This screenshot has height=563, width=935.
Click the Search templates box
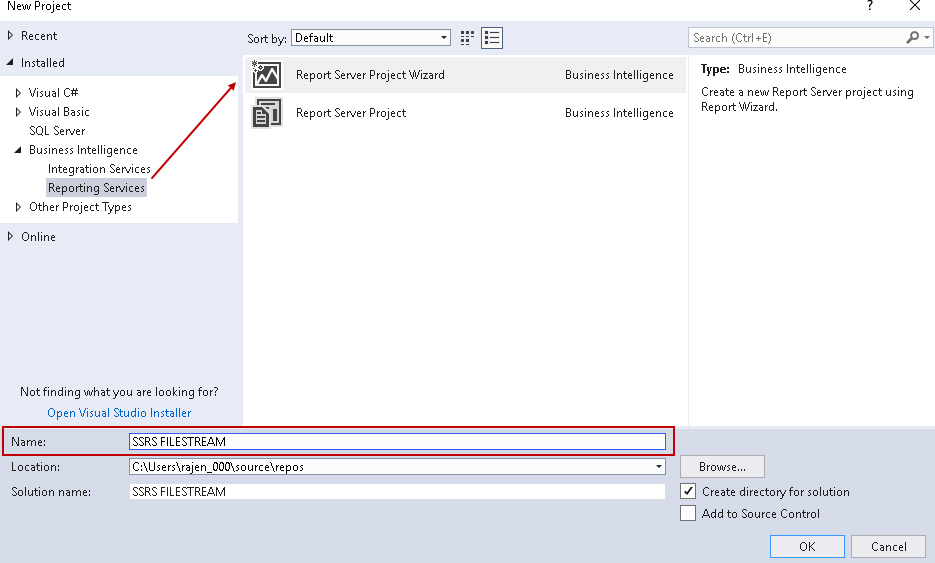[796, 38]
